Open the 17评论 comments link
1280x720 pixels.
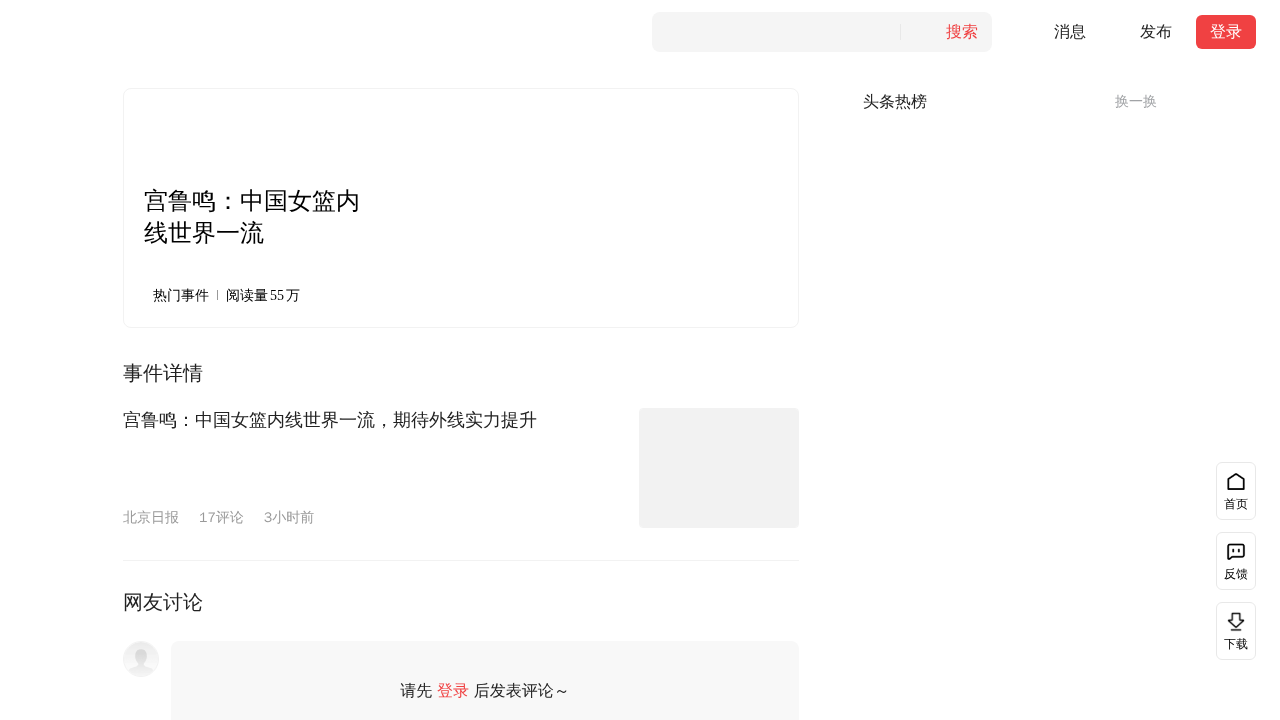[x=221, y=517]
